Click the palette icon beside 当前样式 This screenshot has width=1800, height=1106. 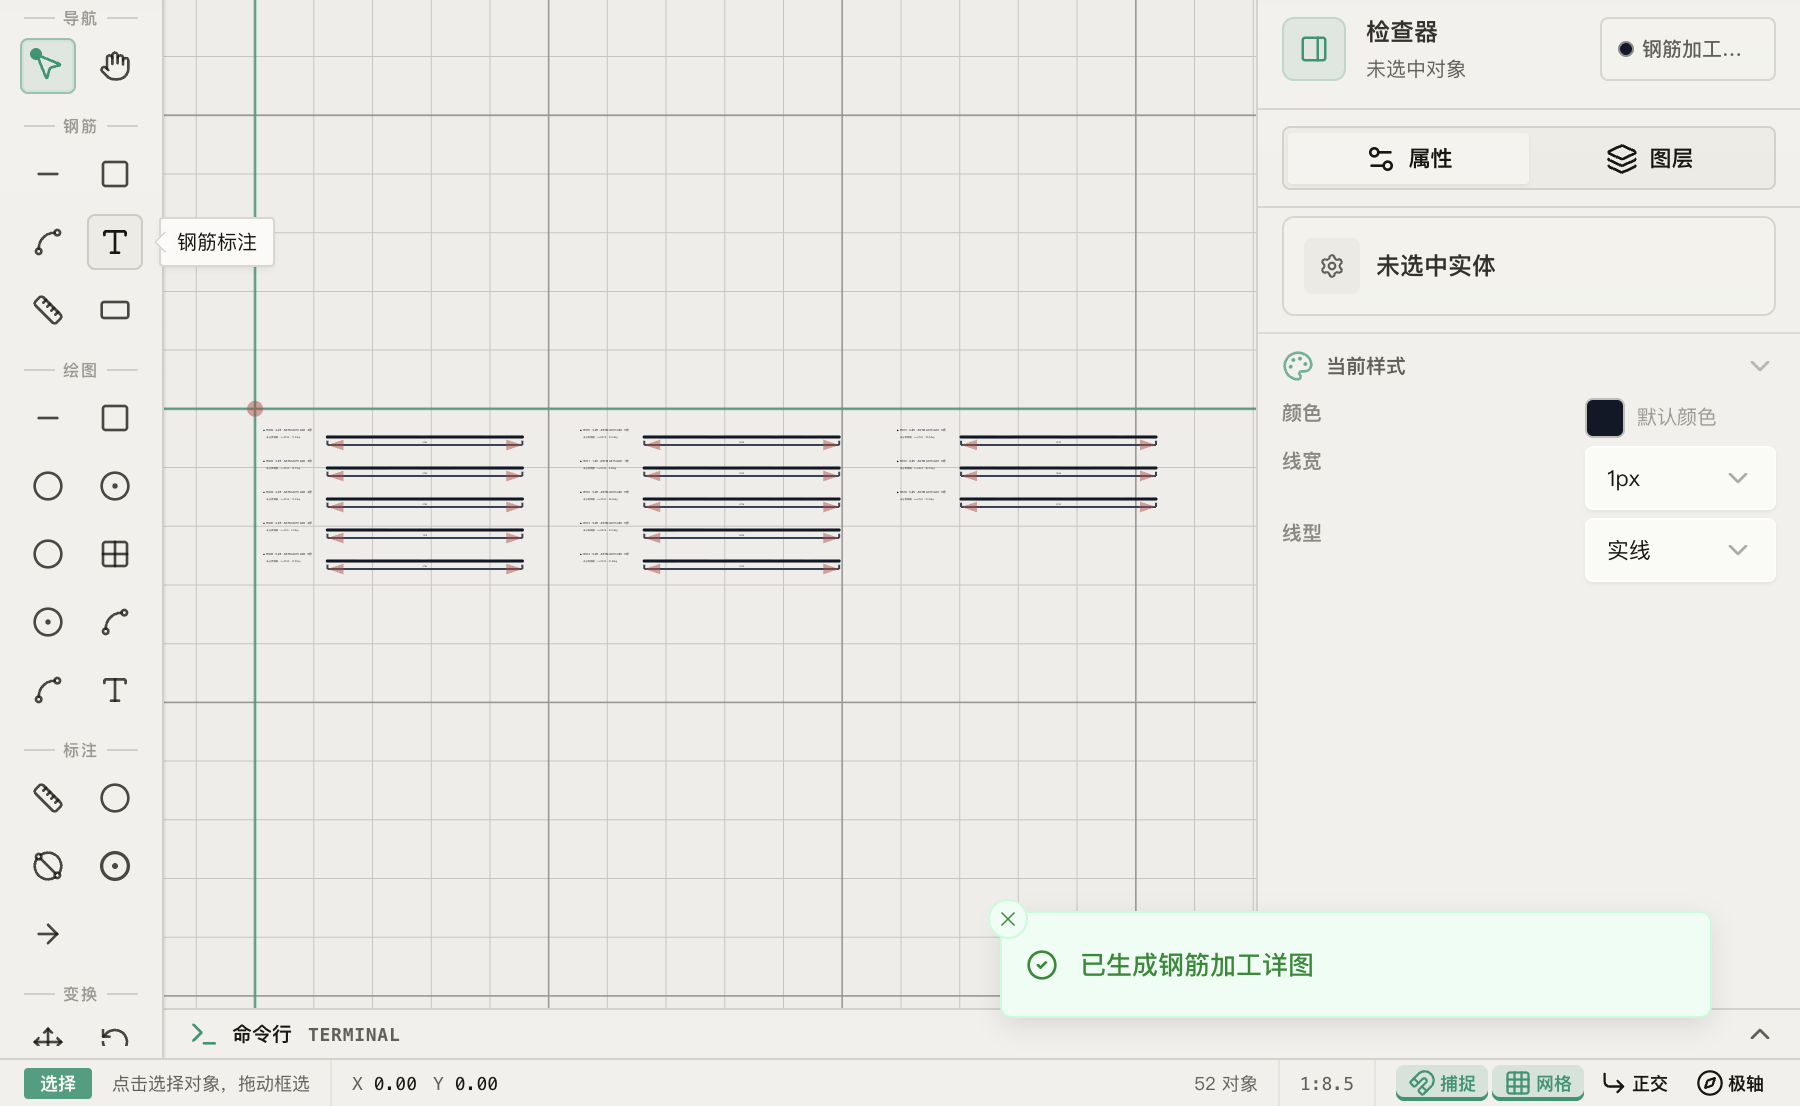(x=1298, y=366)
